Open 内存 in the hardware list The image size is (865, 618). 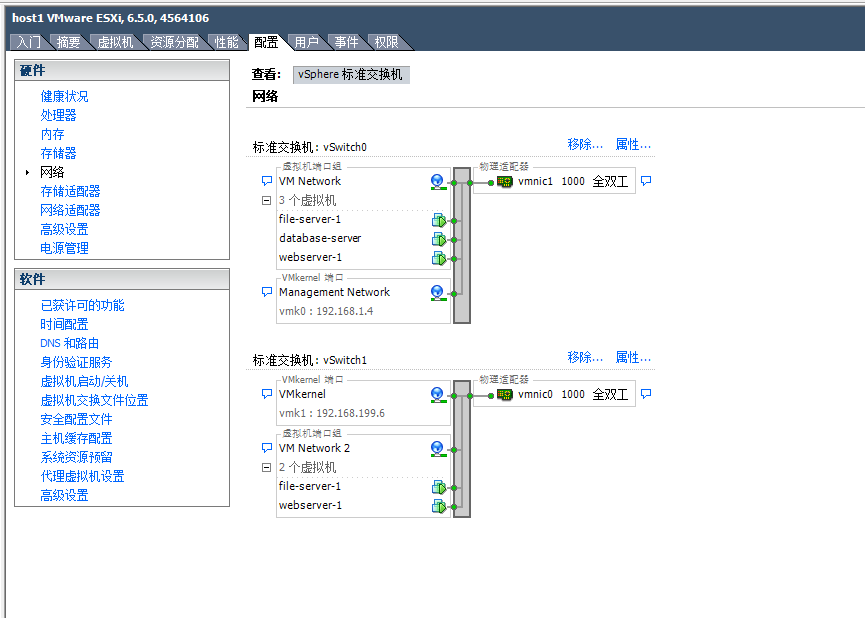52,134
